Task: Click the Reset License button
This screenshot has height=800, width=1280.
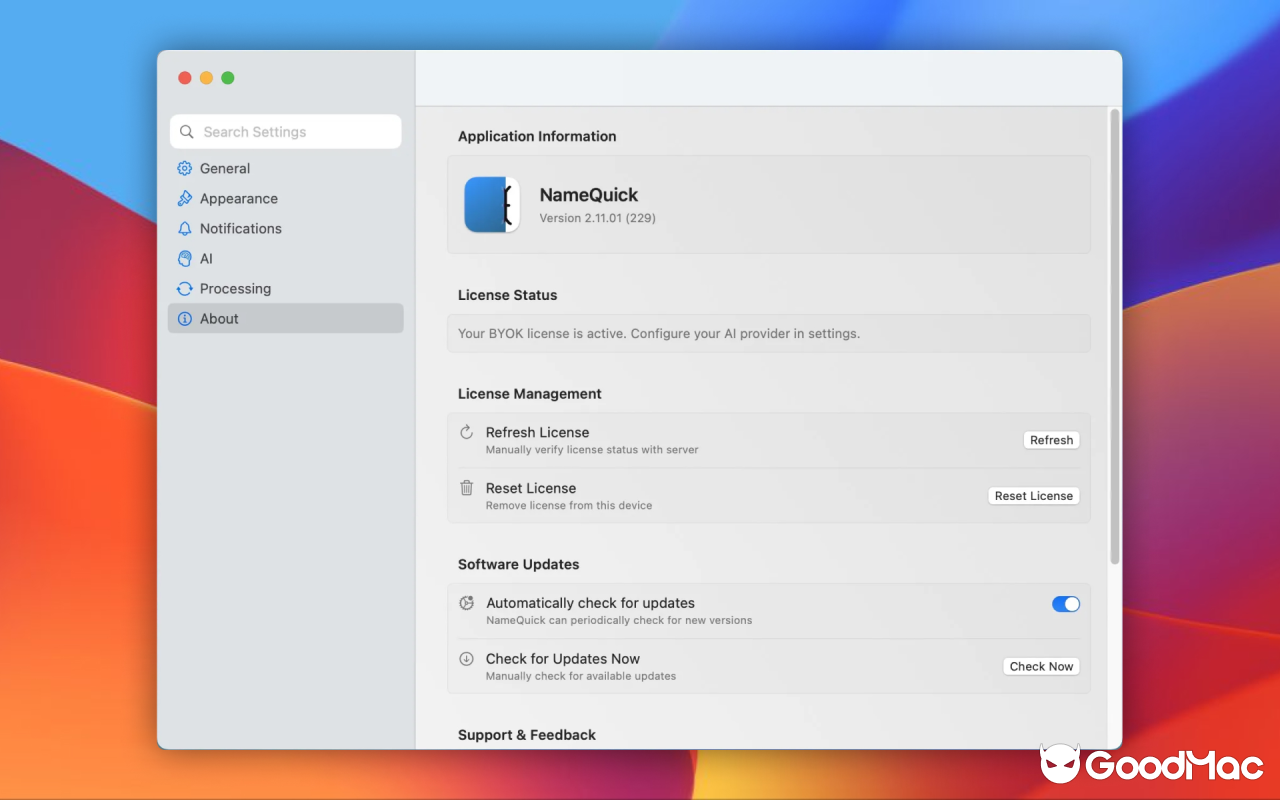Action: (1033, 495)
